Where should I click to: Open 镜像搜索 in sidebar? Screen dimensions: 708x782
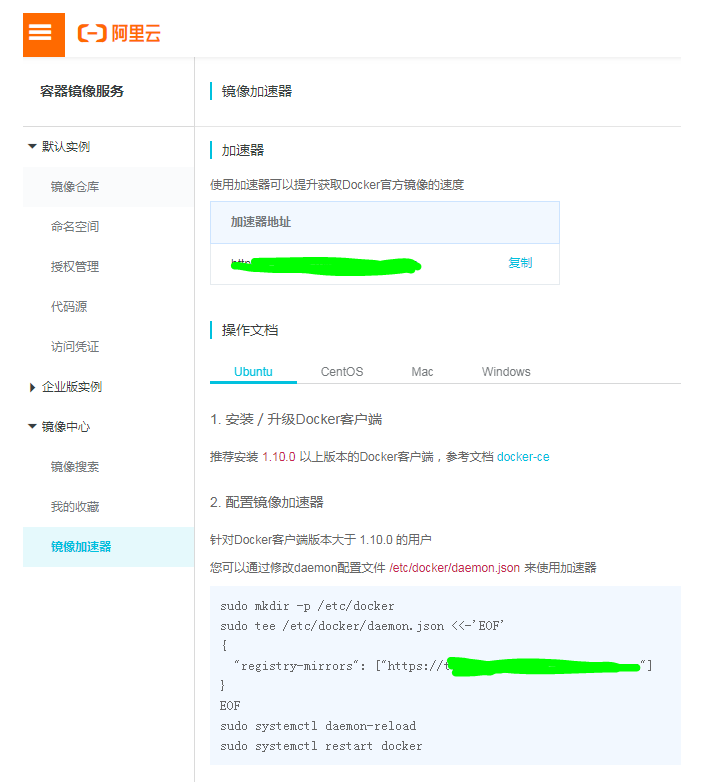75,467
